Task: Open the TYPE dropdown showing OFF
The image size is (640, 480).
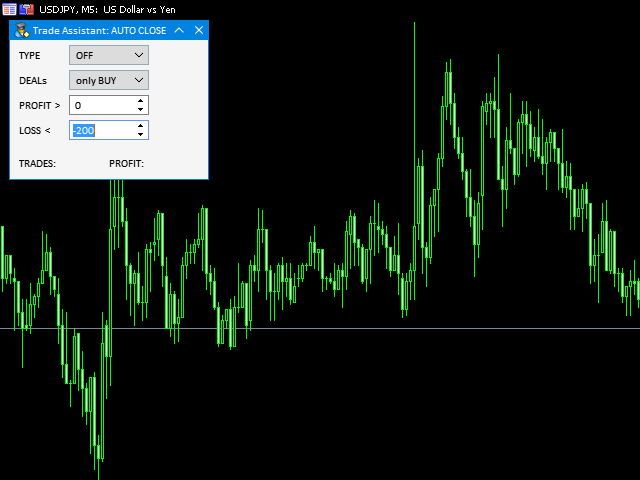Action: 108,55
